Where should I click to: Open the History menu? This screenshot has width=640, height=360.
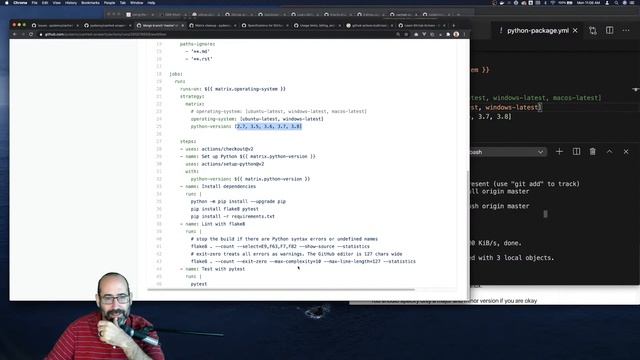pyautogui.click(x=71, y=3)
